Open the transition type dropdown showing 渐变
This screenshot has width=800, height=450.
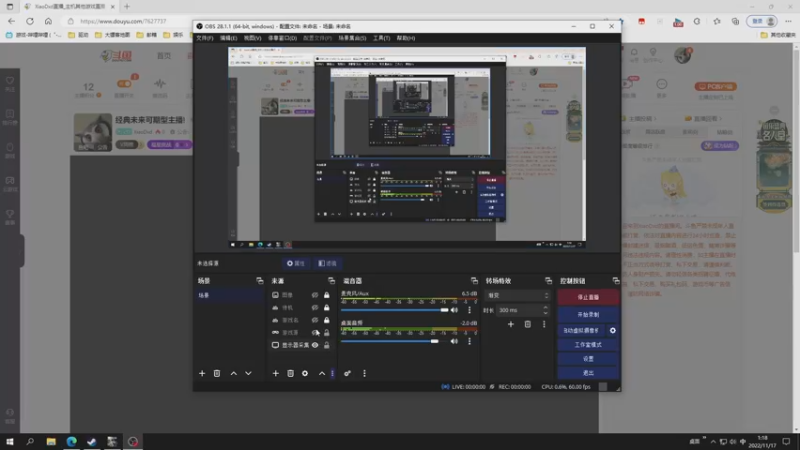tap(517, 295)
